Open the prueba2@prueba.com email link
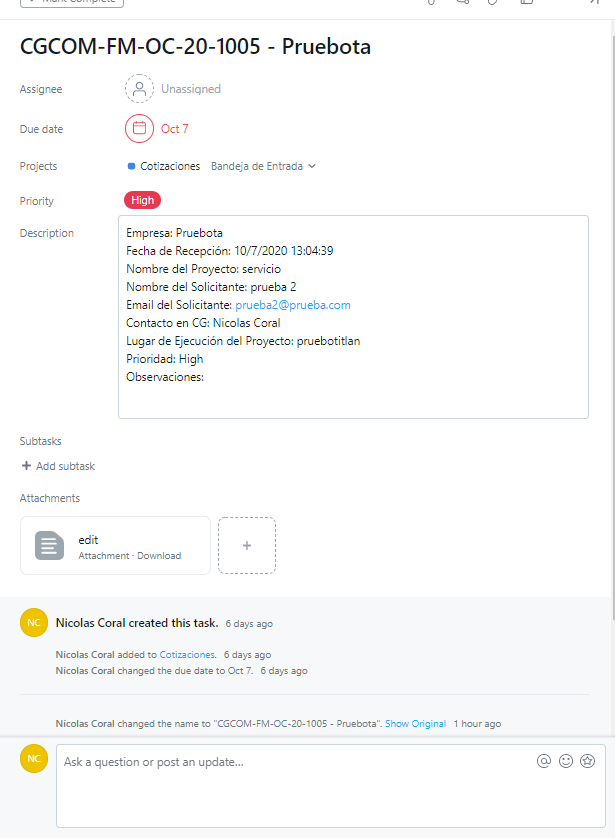Screen dimensions: 615x838 293,305
